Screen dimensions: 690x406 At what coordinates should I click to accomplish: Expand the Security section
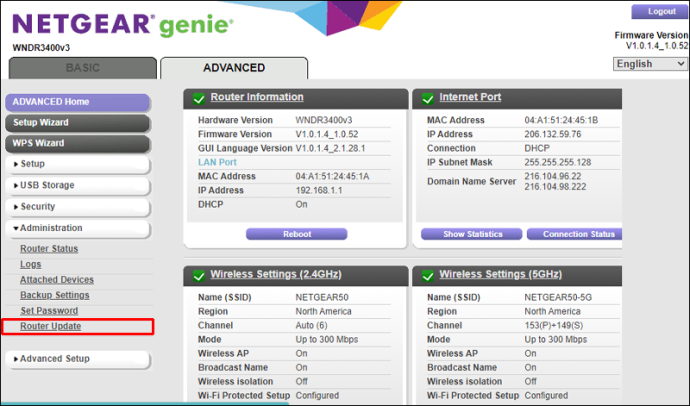77,207
